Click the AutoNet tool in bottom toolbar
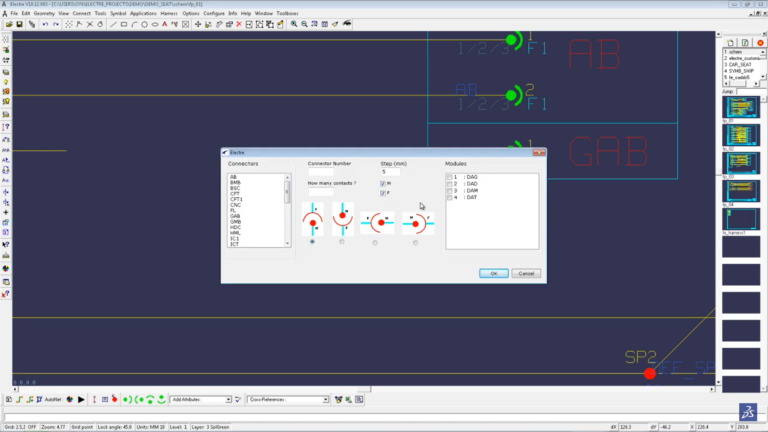Screen dimensions: 768x432 [52, 400]
